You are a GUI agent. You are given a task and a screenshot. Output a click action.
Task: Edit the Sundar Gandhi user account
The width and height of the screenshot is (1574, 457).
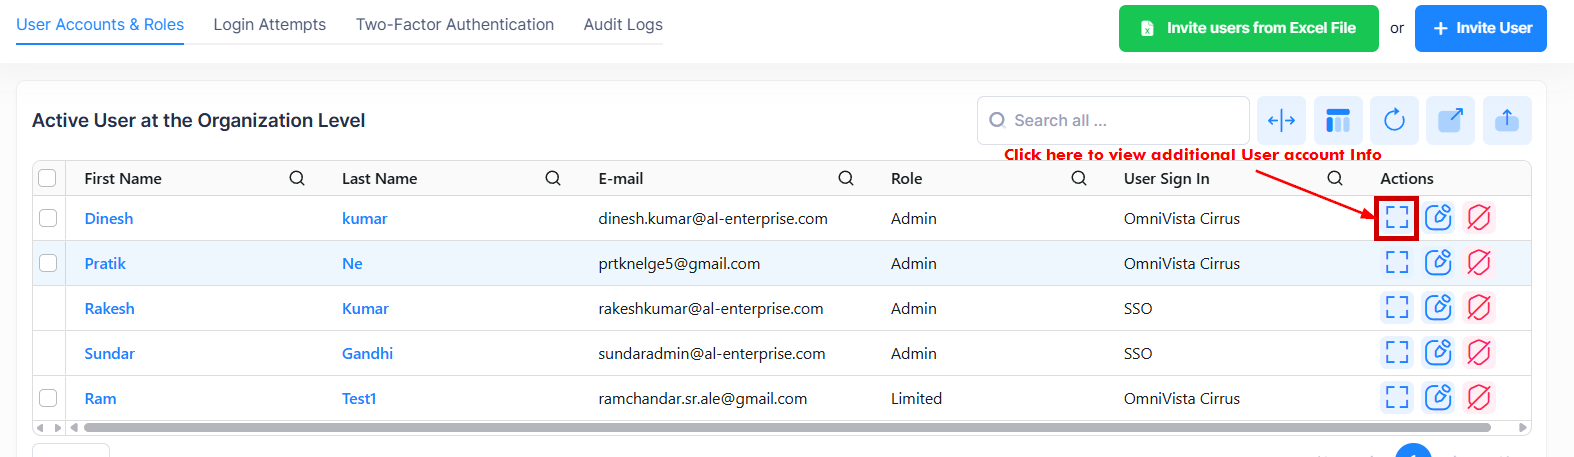pos(1438,352)
